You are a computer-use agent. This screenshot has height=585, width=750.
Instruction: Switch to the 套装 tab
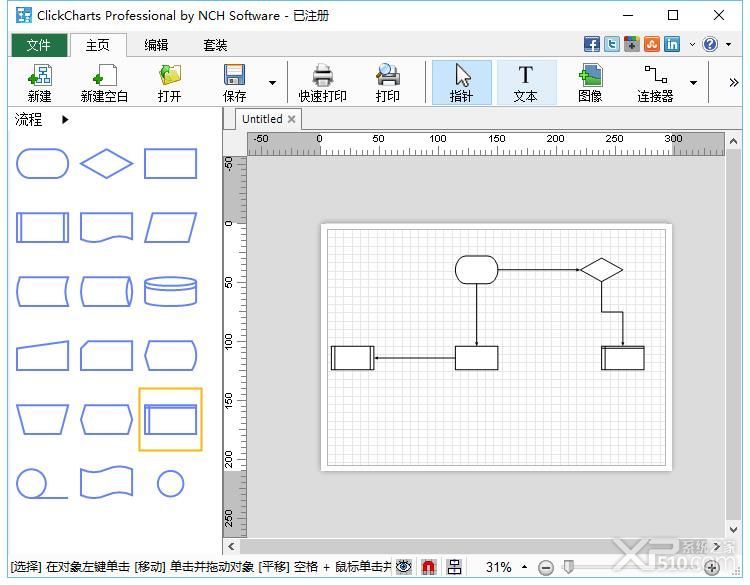pyautogui.click(x=215, y=45)
